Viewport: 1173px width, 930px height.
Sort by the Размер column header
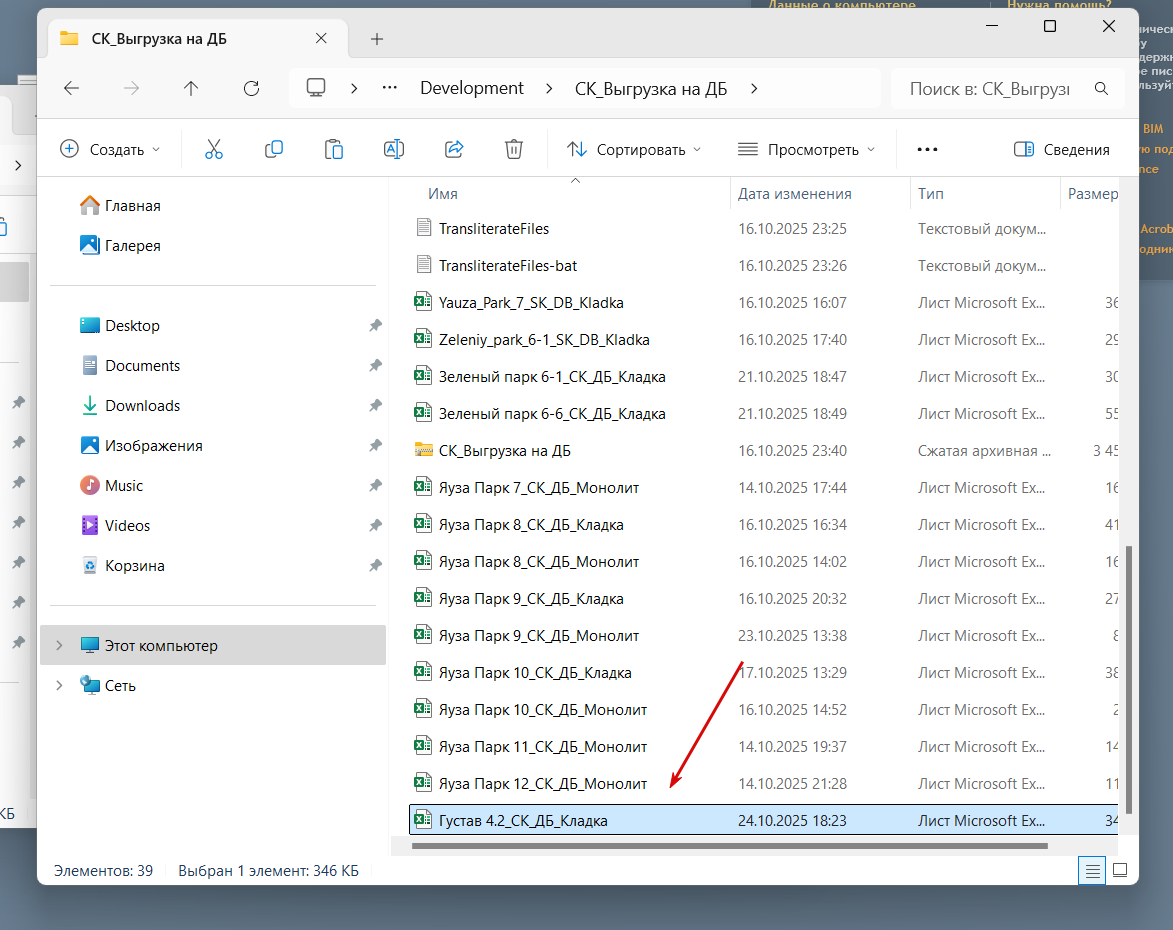pyautogui.click(x=1092, y=194)
